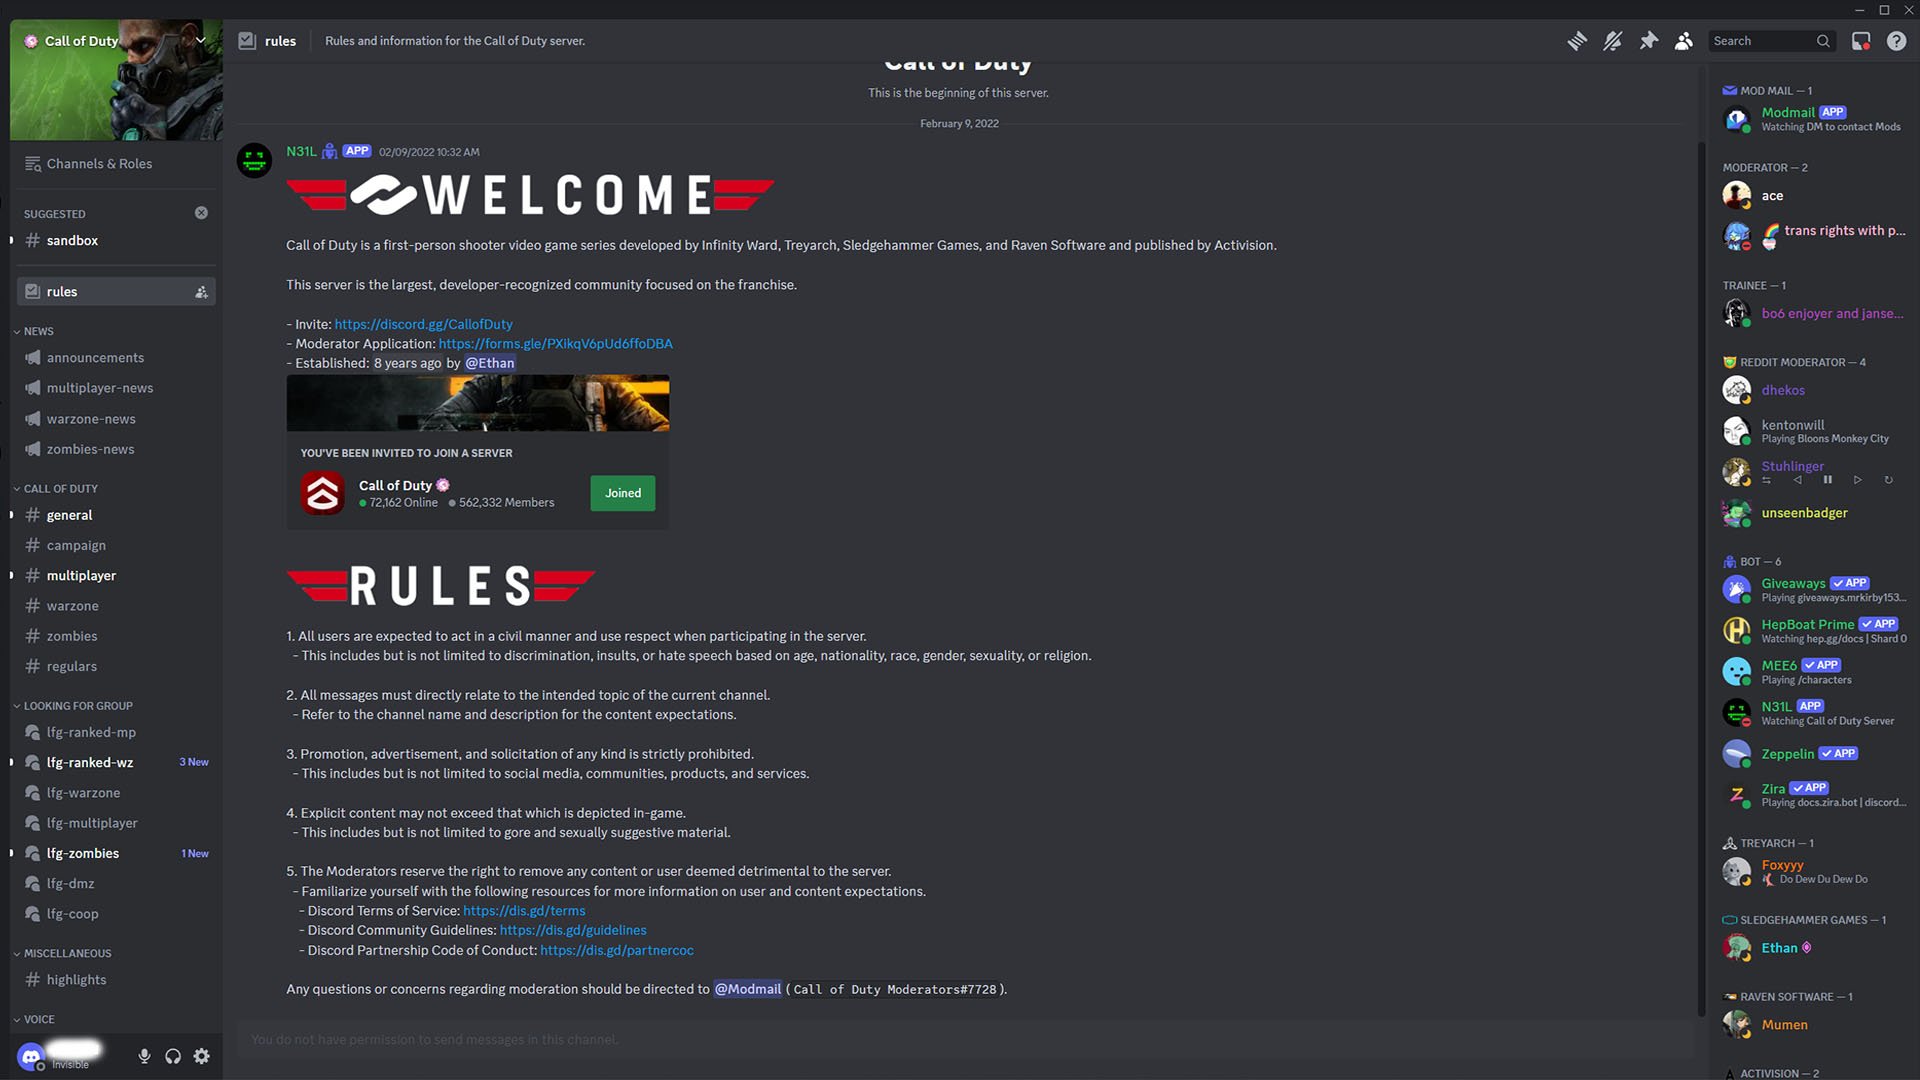Viewport: 1920px width, 1080px height.
Task: Toggle deafen headphone icon bottom left
Action: [x=173, y=1056]
